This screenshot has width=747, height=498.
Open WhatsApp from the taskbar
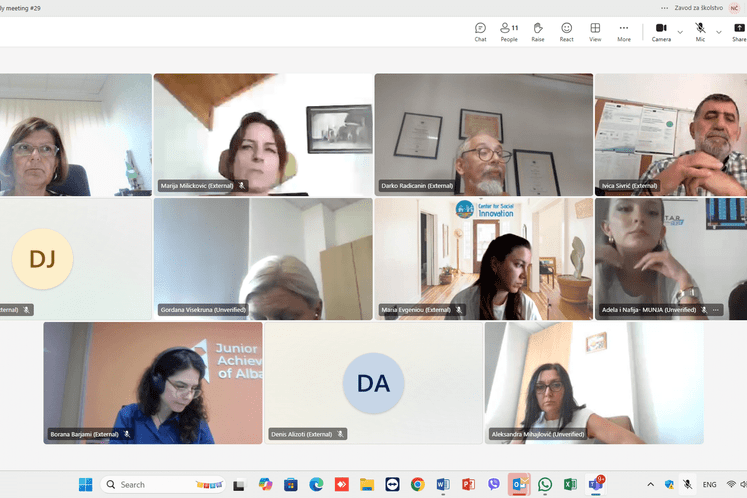(x=545, y=485)
